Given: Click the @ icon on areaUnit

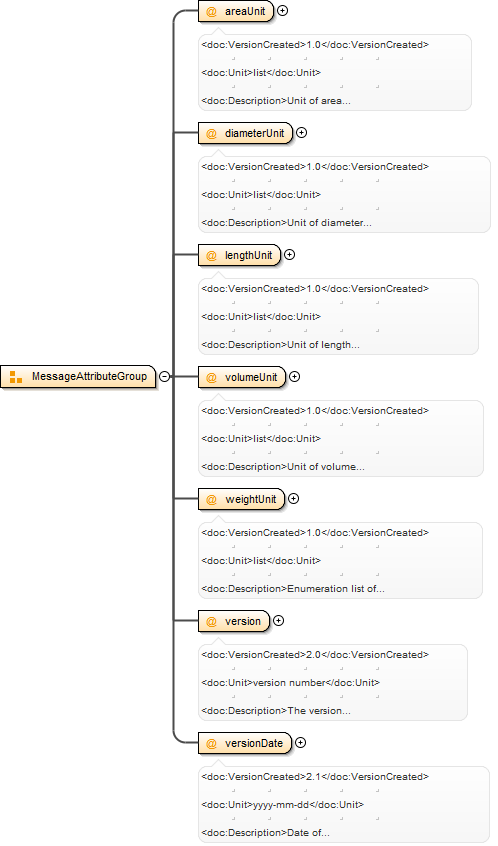Looking at the screenshot, I should tap(212, 11).
